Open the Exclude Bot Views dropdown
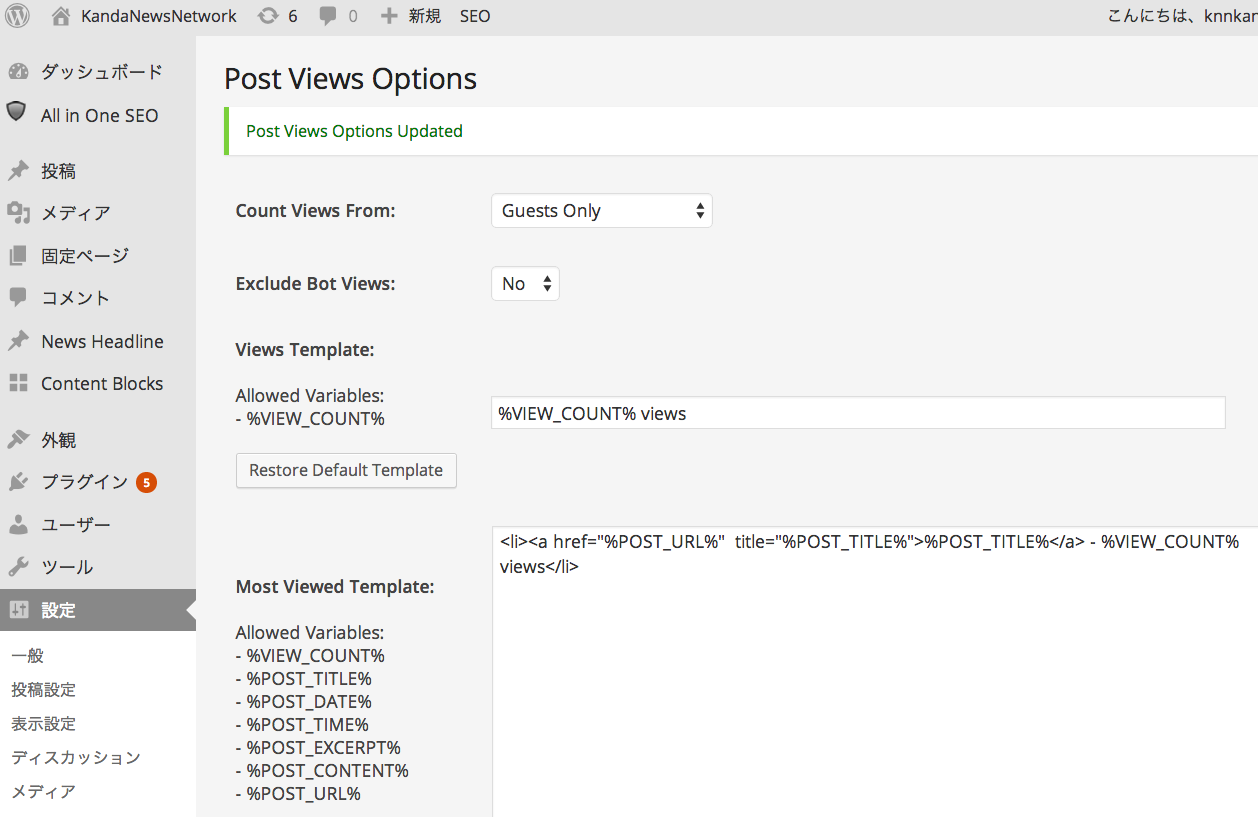 point(525,284)
